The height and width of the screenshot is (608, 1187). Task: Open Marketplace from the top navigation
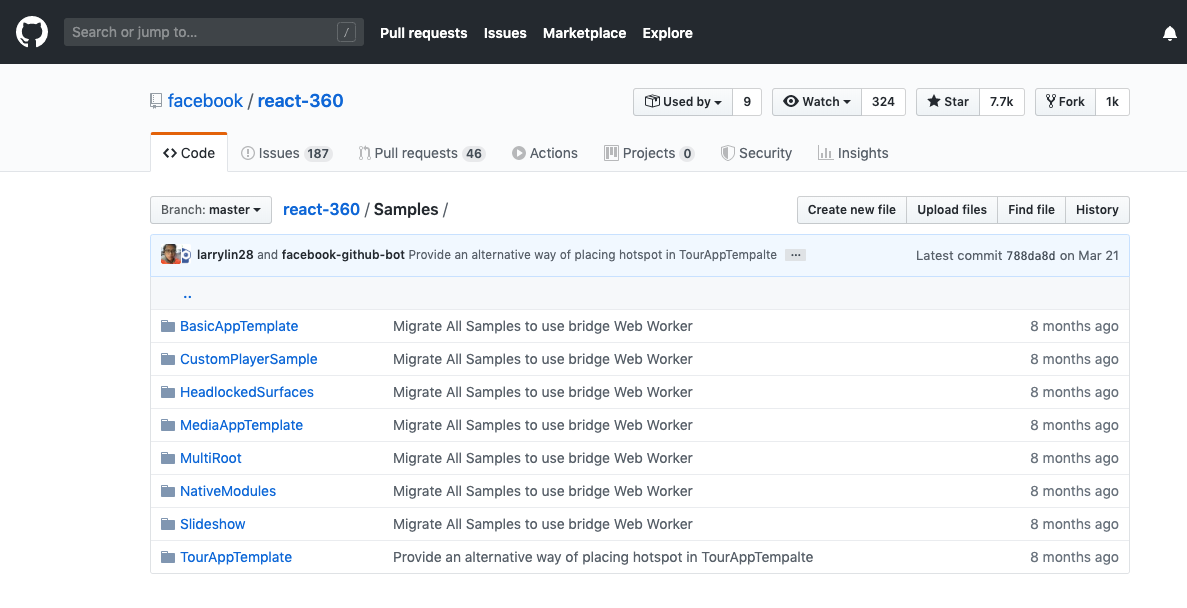584,33
